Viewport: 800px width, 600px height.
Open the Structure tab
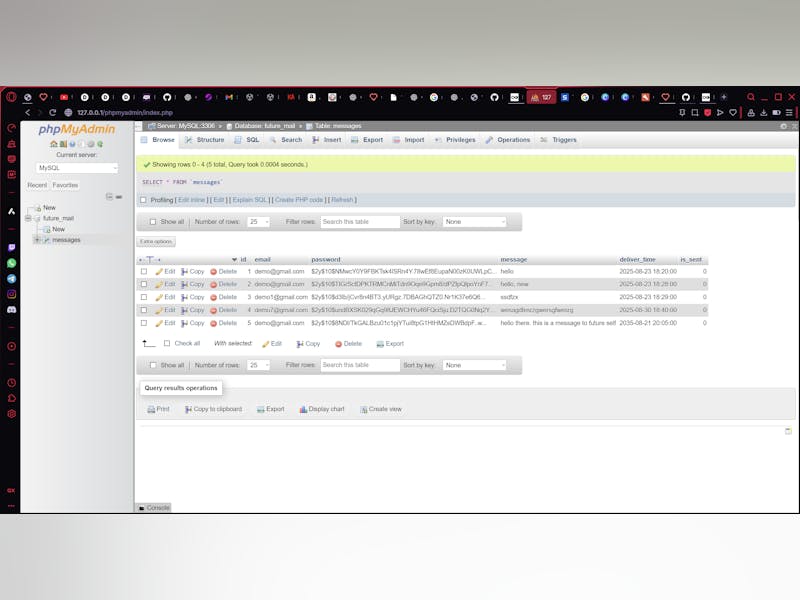[205, 140]
